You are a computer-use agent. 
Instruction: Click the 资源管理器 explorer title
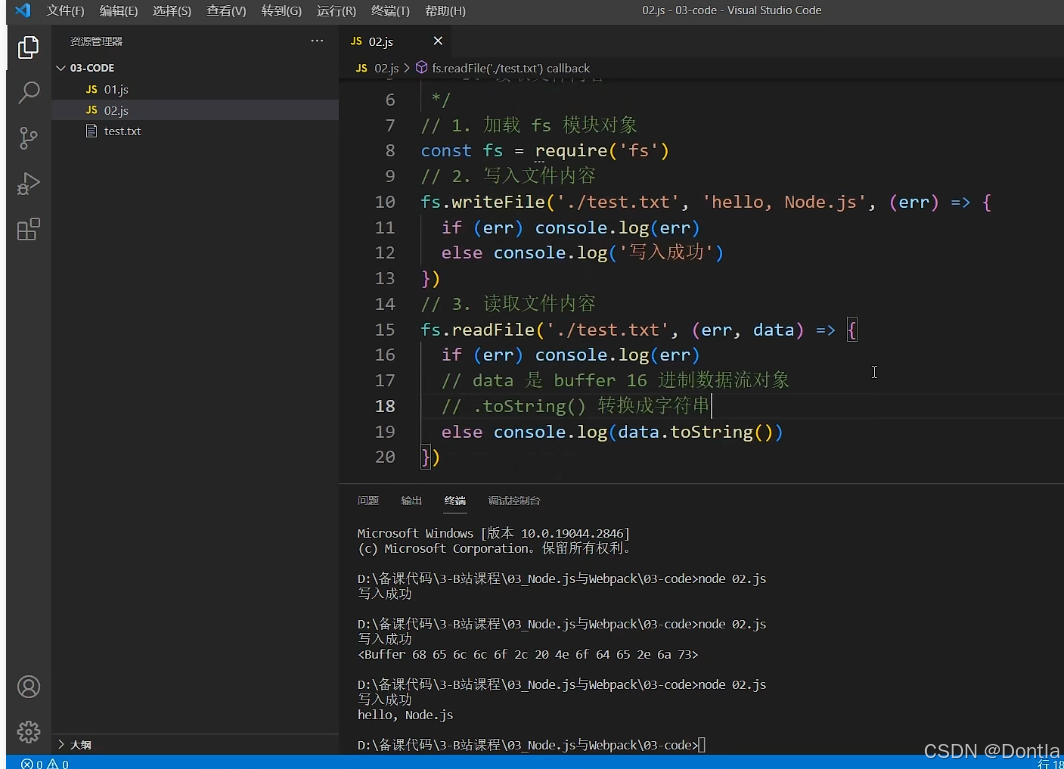pos(96,41)
